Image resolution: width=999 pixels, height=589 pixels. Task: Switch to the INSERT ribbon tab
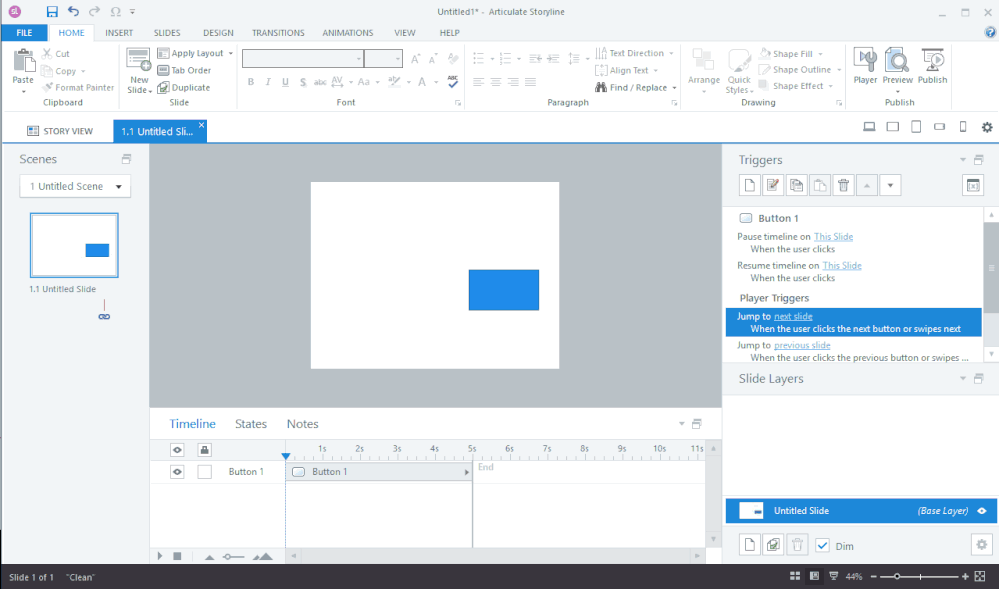(119, 33)
